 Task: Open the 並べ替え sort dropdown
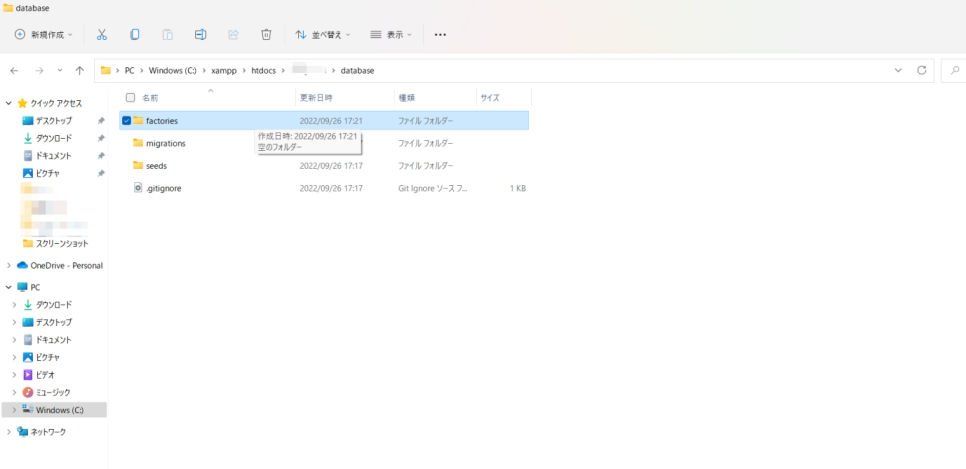coord(323,35)
